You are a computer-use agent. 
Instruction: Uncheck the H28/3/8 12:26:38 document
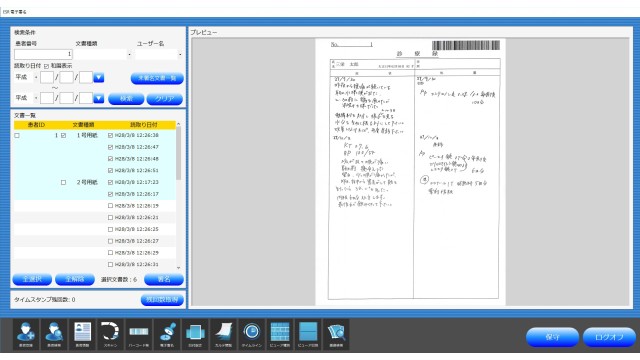click(x=110, y=136)
